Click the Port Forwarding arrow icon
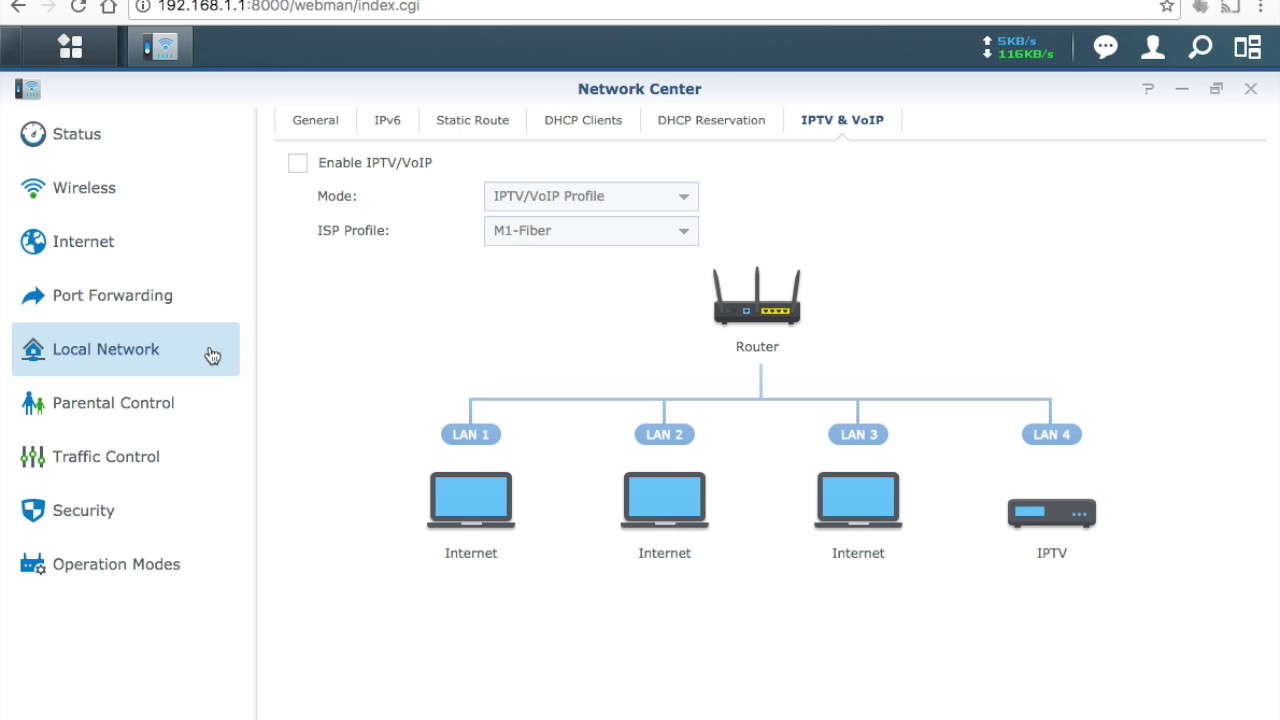The image size is (1280, 720). pyautogui.click(x=33, y=296)
